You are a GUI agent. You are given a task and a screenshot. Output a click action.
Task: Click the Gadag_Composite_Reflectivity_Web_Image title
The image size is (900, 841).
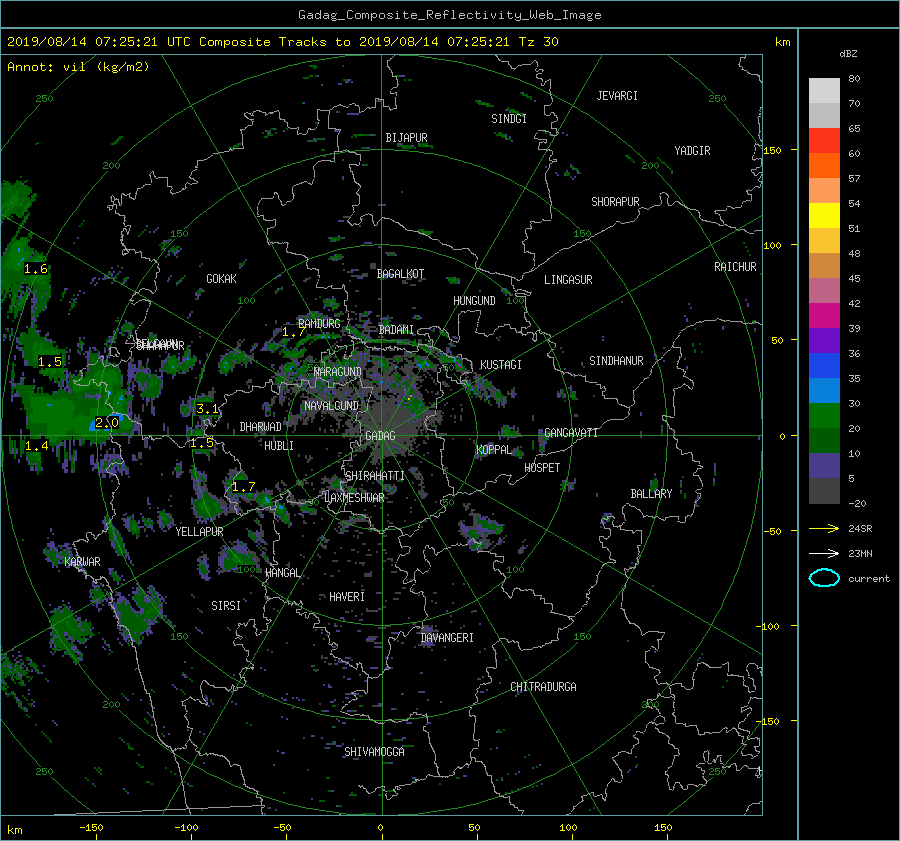[449, 15]
